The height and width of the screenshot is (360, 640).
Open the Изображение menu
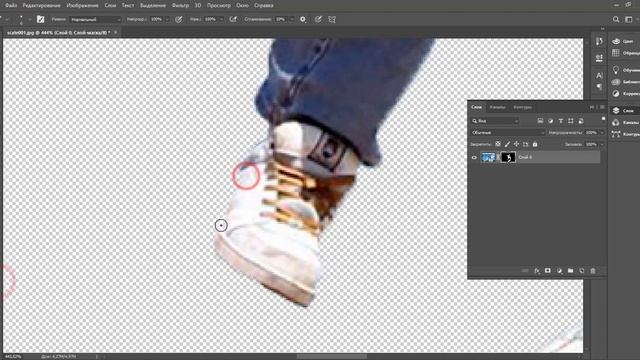(x=82, y=5)
